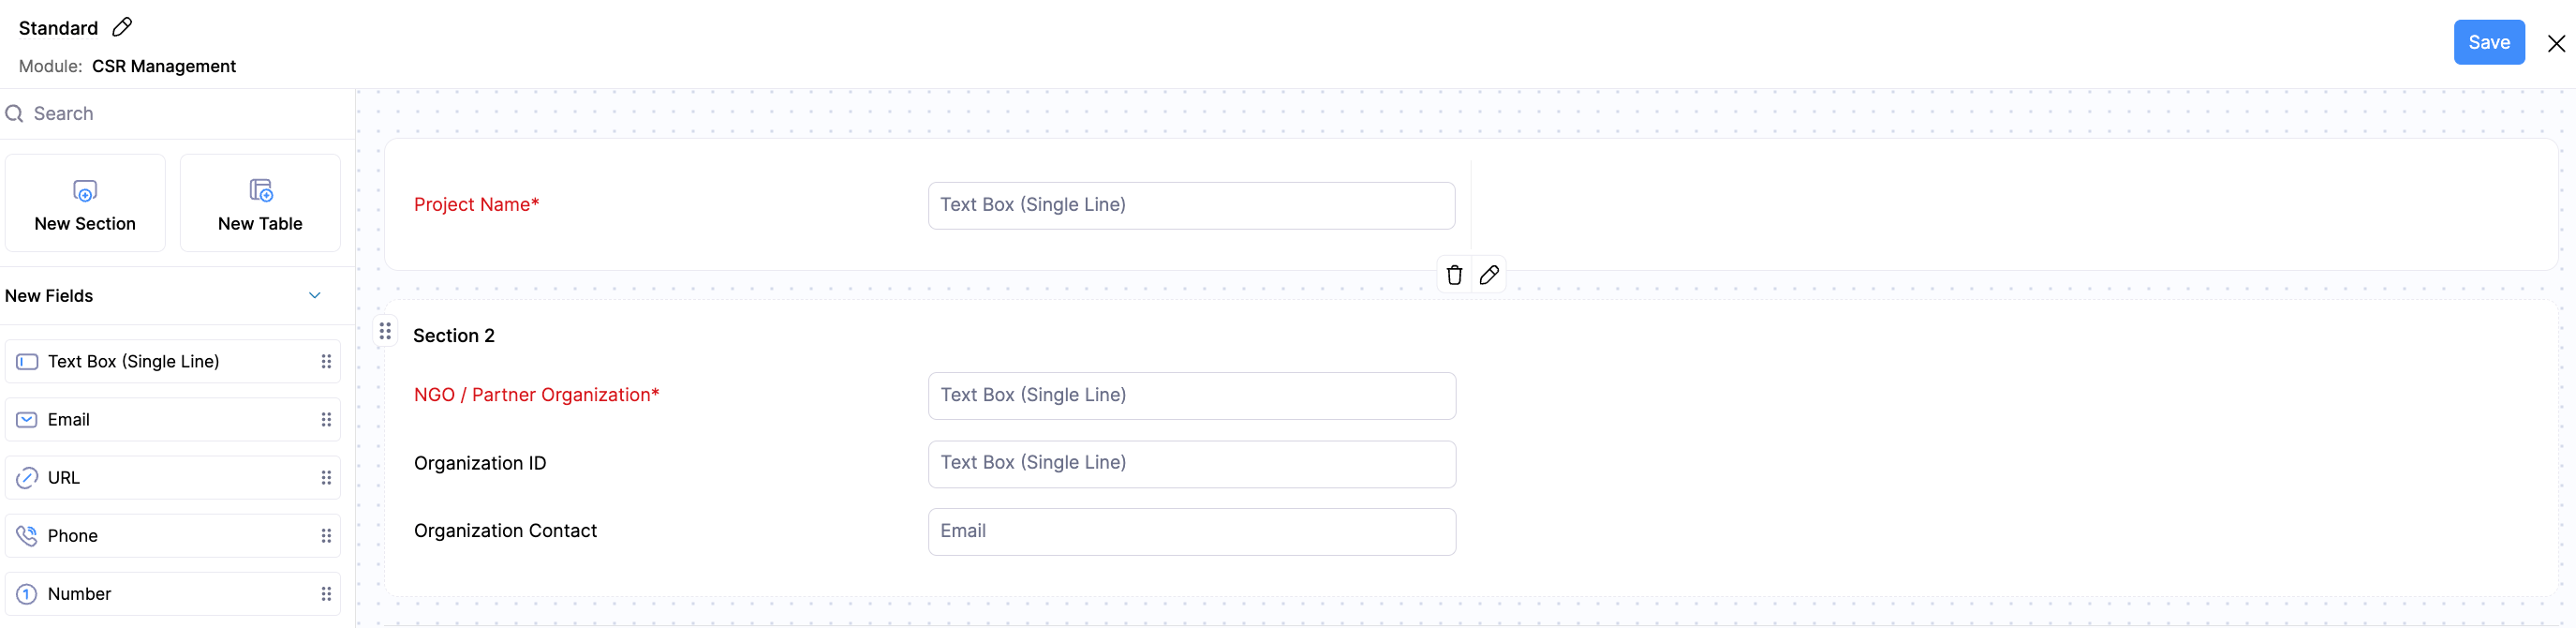2576x628 pixels.
Task: Click the Phone field icon
Action: (27, 536)
